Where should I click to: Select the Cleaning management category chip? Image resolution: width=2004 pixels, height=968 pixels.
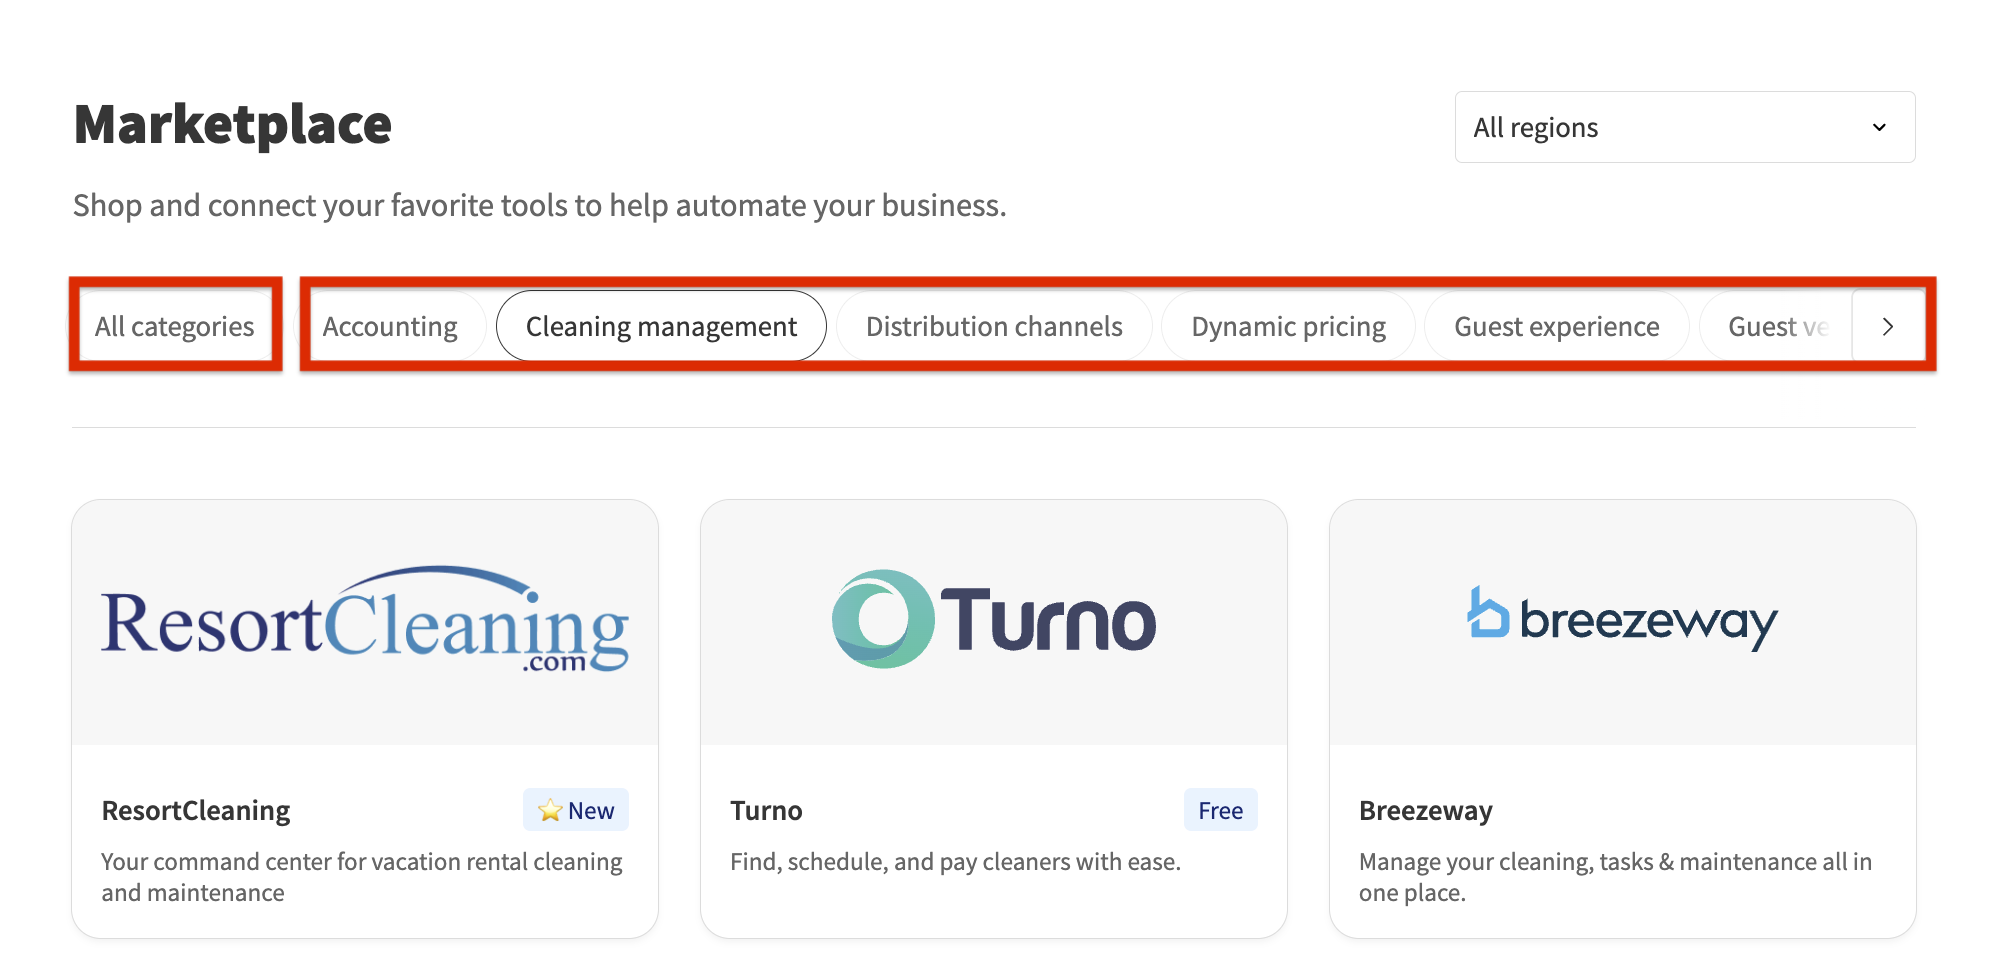[661, 326]
